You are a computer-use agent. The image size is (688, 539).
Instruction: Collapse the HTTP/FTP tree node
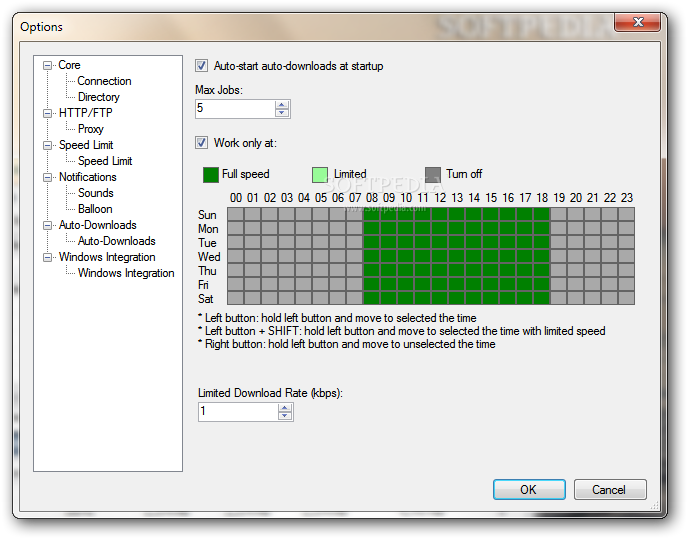pos(47,113)
